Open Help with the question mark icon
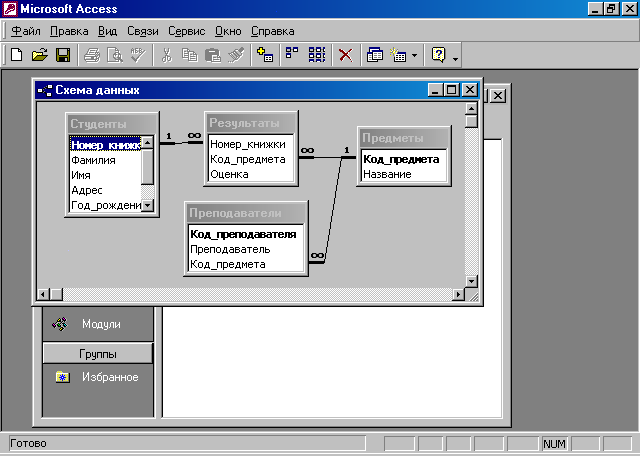 click(438, 54)
